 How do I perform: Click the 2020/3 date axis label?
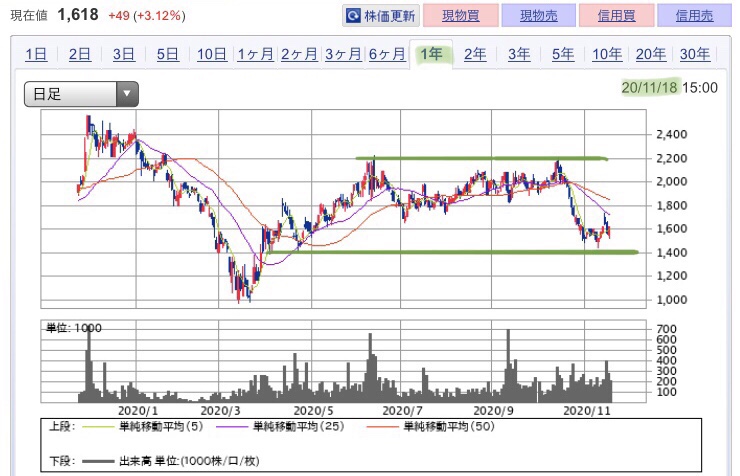click(x=220, y=410)
